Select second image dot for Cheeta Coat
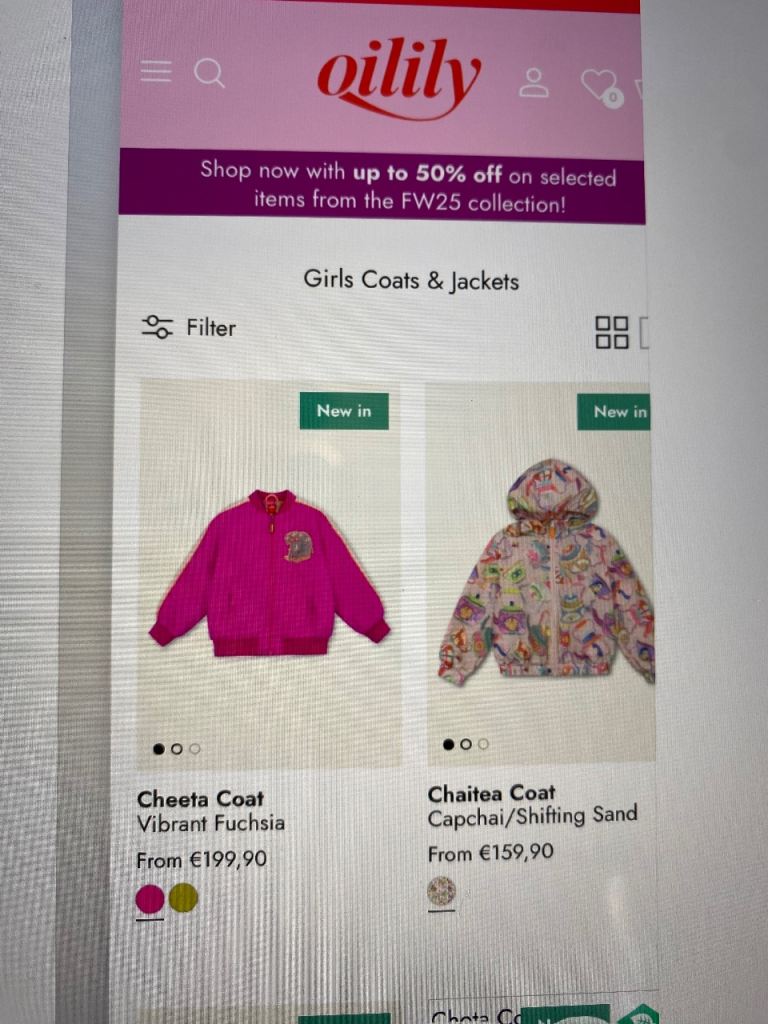 click(x=176, y=749)
